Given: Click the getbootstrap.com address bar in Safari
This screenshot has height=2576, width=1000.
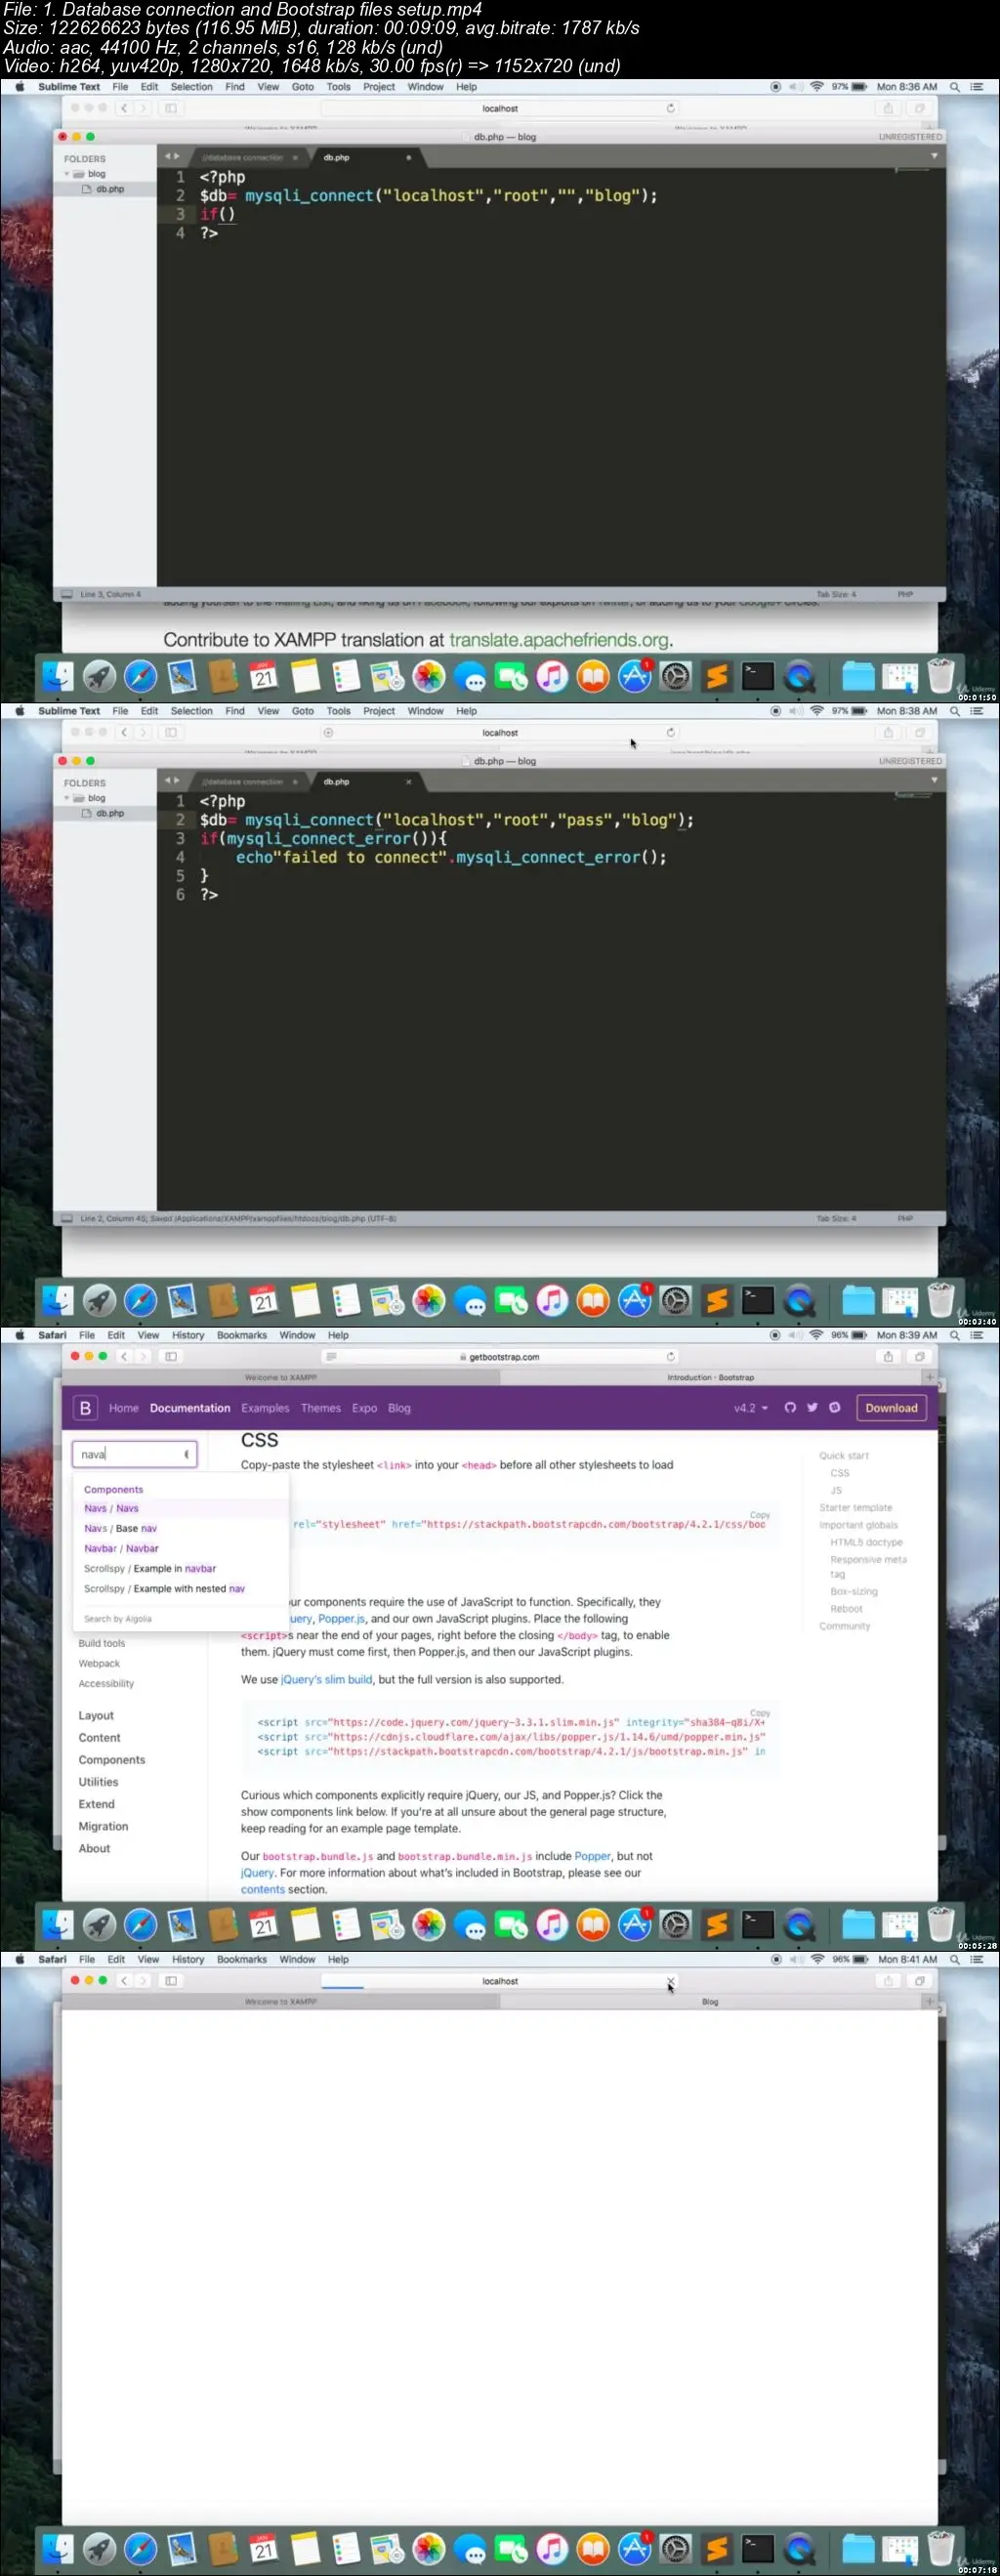Looking at the screenshot, I should pyautogui.click(x=500, y=1357).
